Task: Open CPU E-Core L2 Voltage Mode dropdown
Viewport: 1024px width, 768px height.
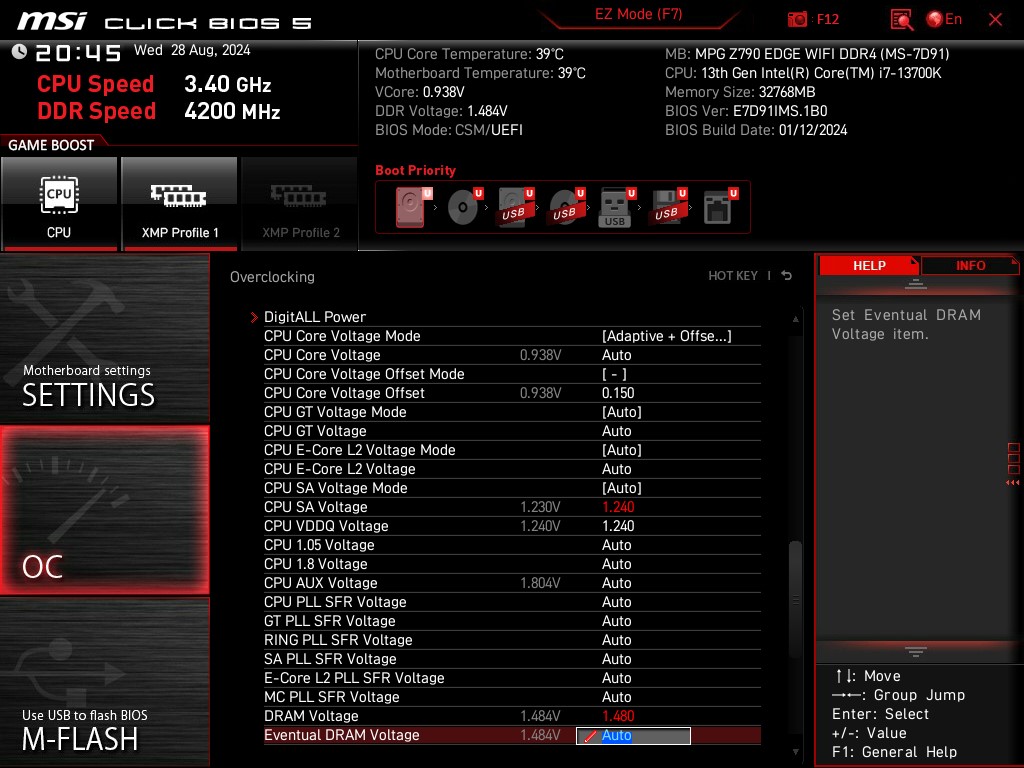Action: [622, 450]
